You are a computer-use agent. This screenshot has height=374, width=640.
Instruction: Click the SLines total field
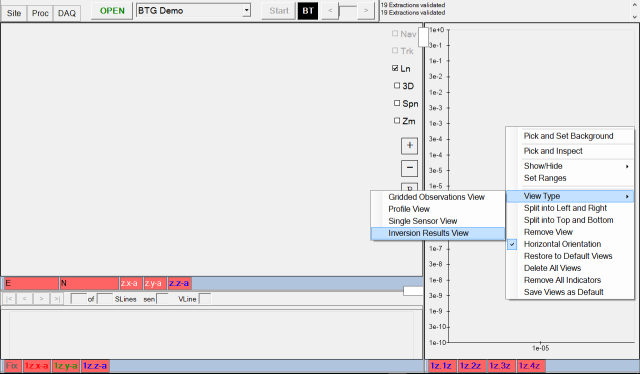click(x=105, y=299)
